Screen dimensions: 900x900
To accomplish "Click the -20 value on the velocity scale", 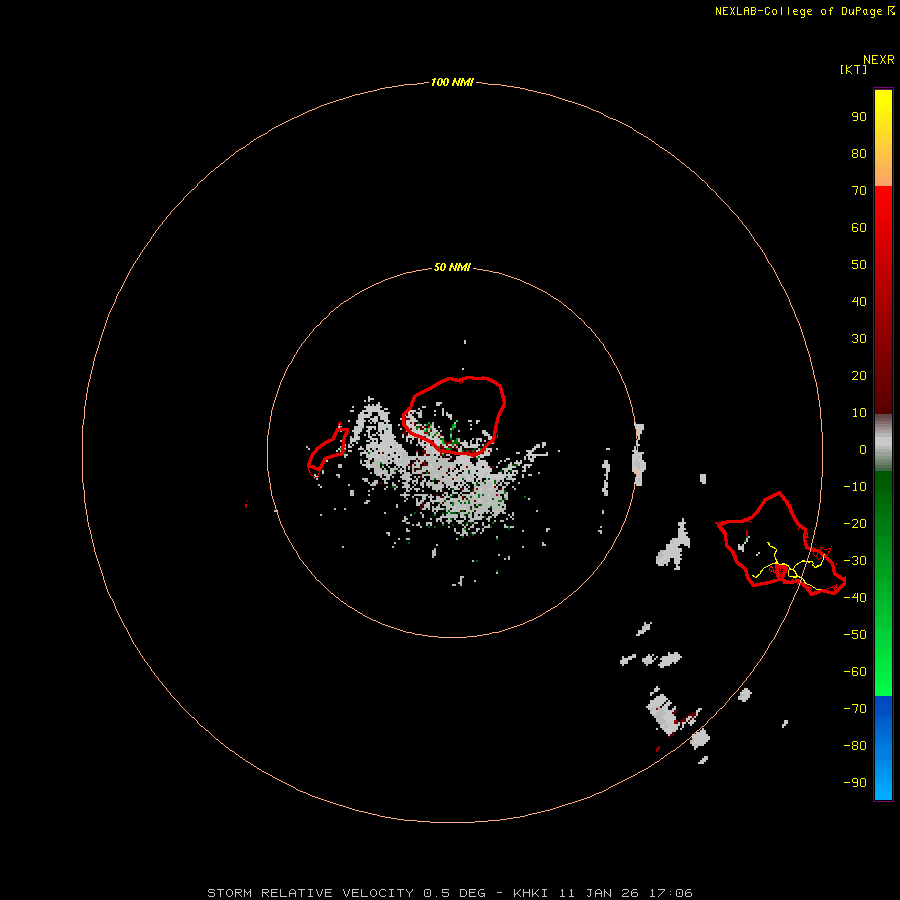I will coord(855,524).
